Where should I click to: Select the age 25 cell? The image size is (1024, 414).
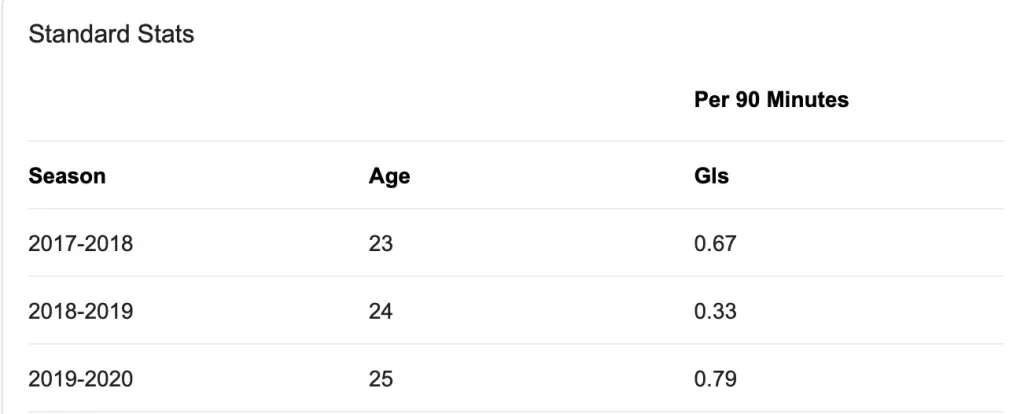click(381, 379)
